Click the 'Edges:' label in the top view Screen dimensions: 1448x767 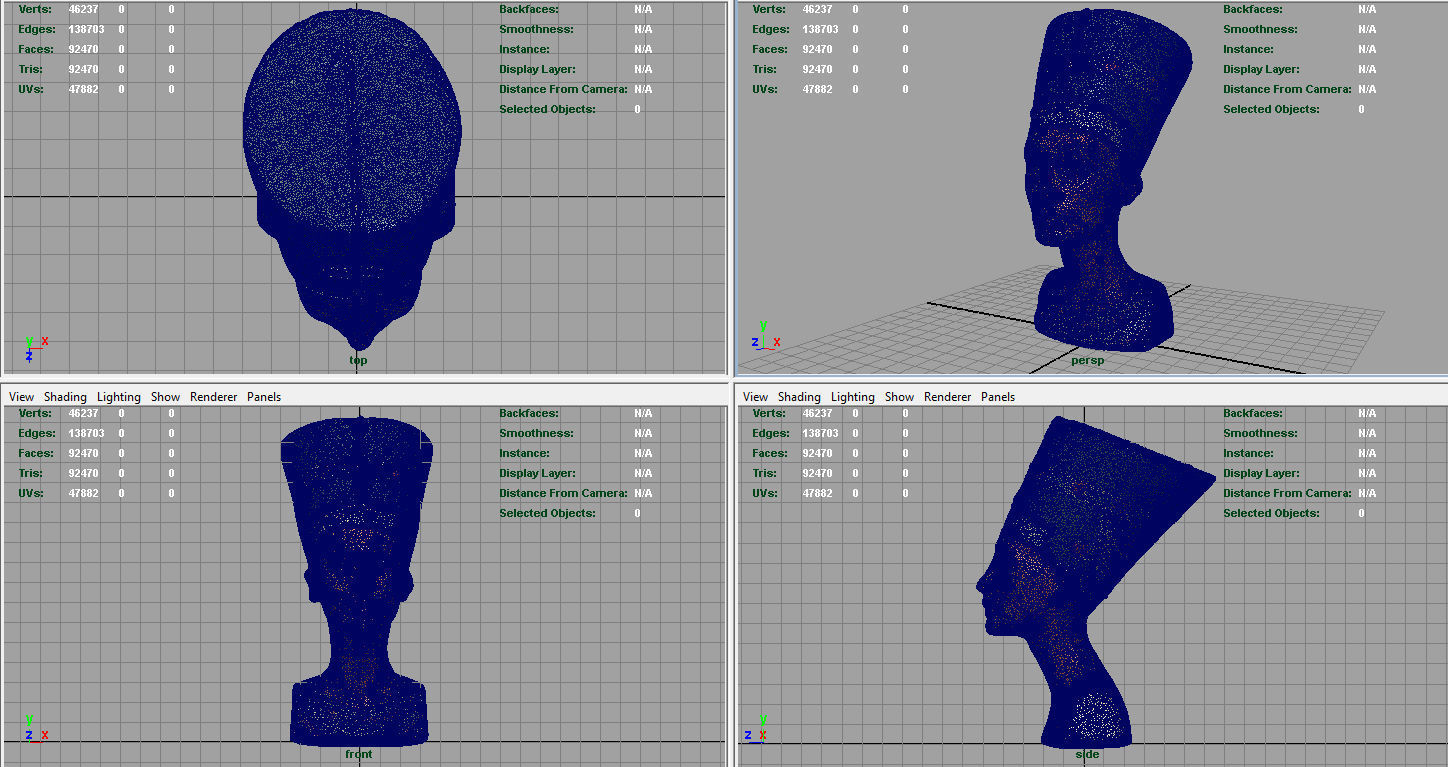pyautogui.click(x=36, y=29)
